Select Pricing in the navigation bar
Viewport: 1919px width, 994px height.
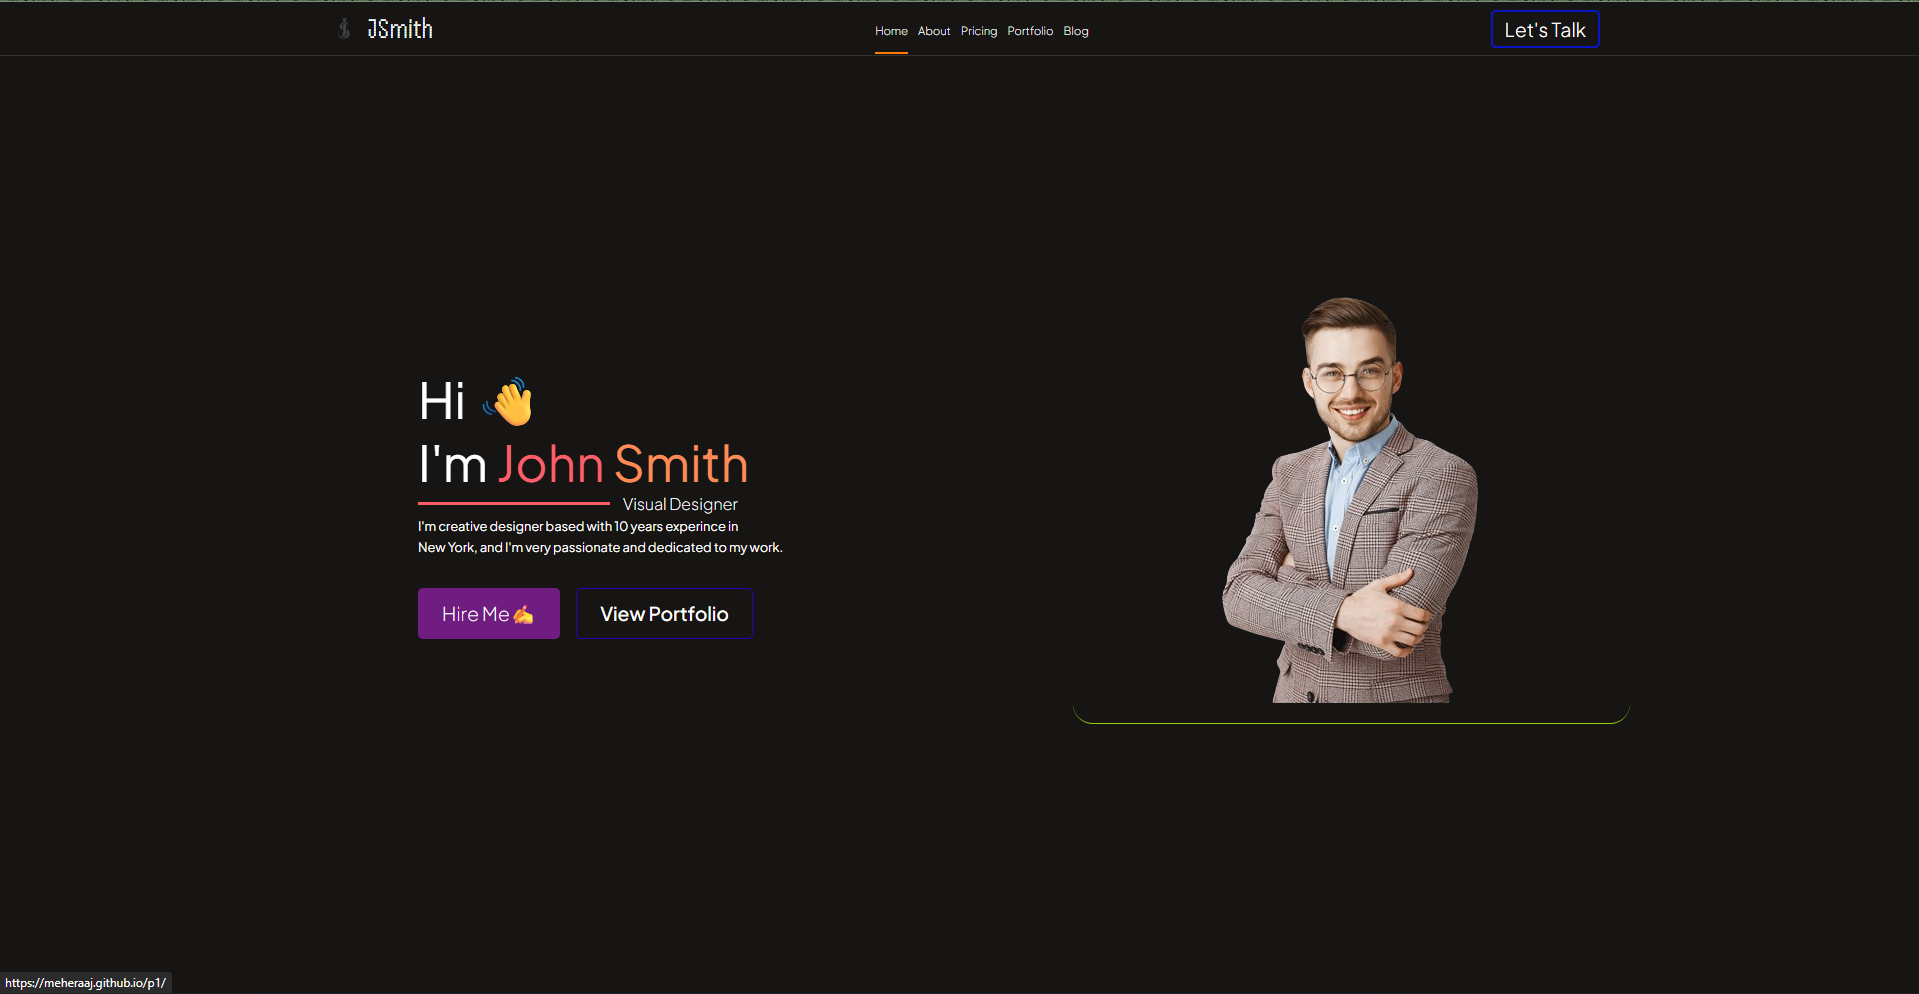979,31
